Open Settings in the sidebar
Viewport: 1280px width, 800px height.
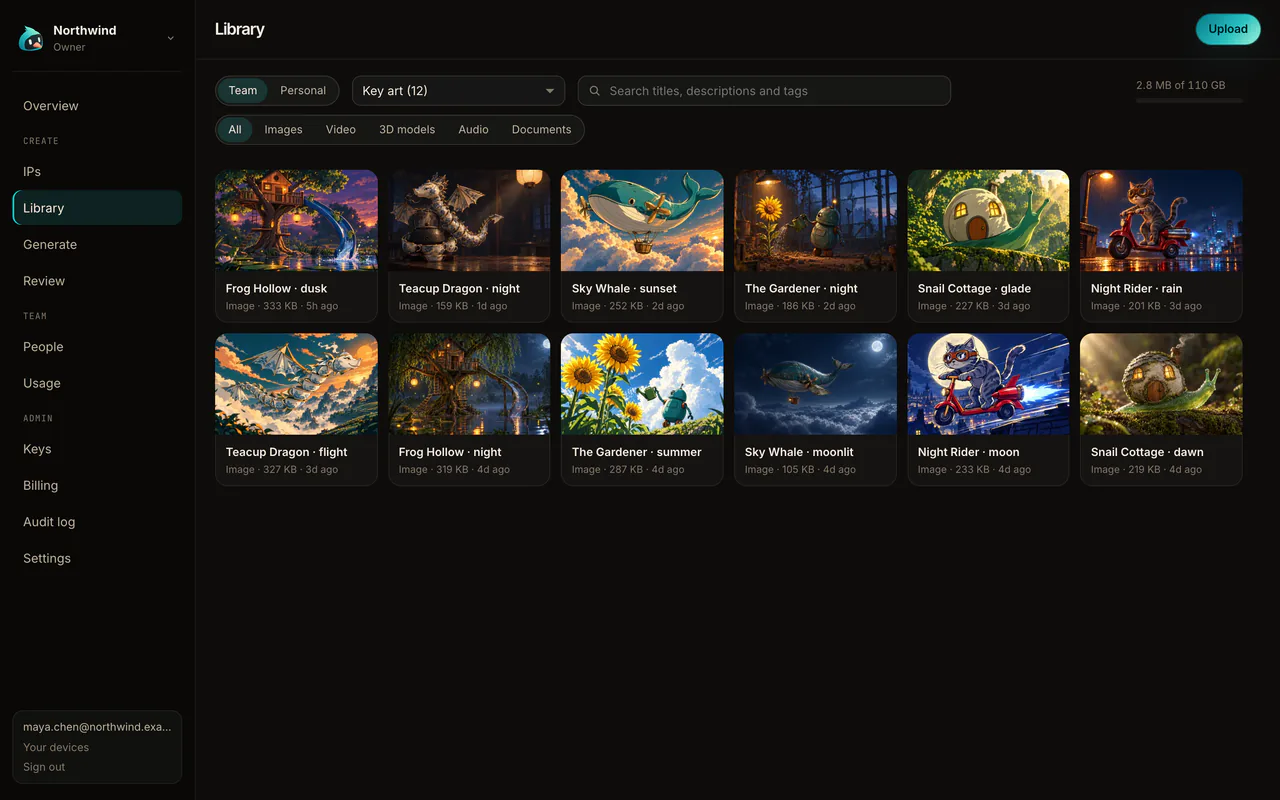tap(97, 558)
